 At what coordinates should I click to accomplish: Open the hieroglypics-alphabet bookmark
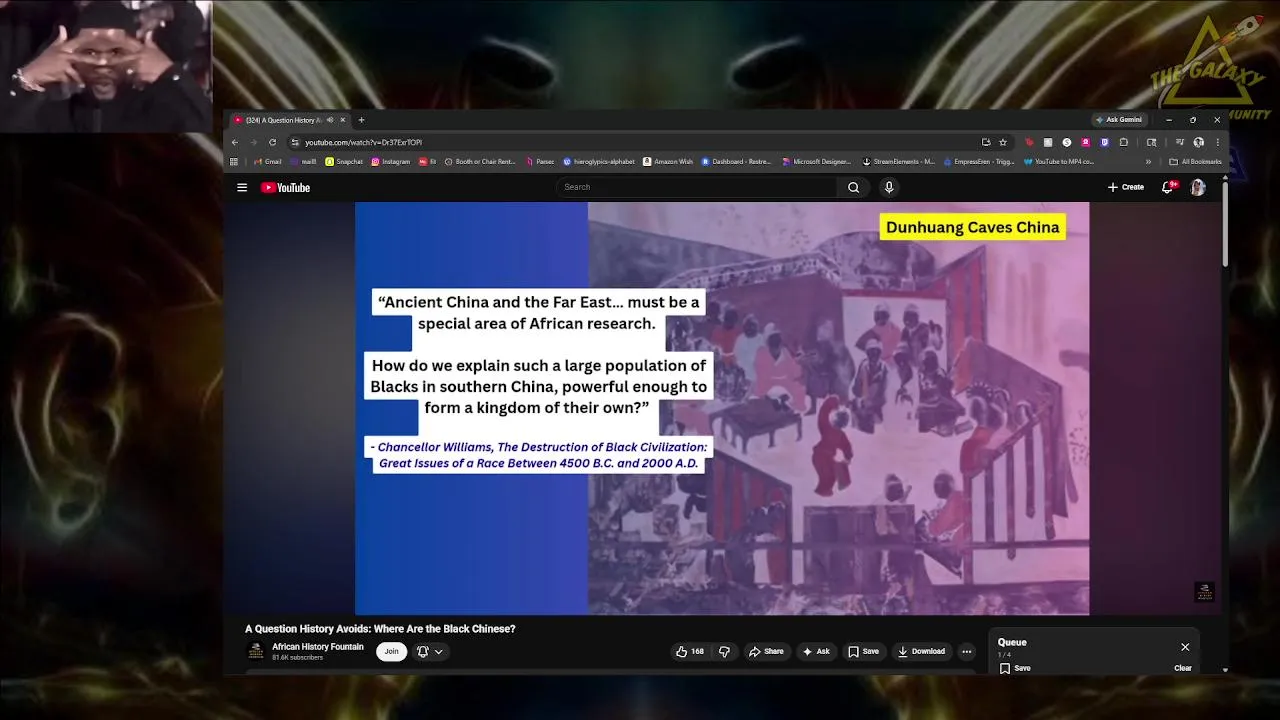click(x=599, y=161)
